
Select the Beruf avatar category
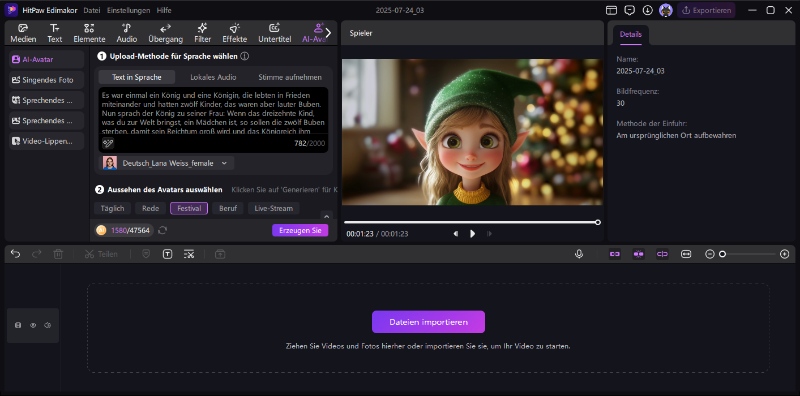point(228,208)
